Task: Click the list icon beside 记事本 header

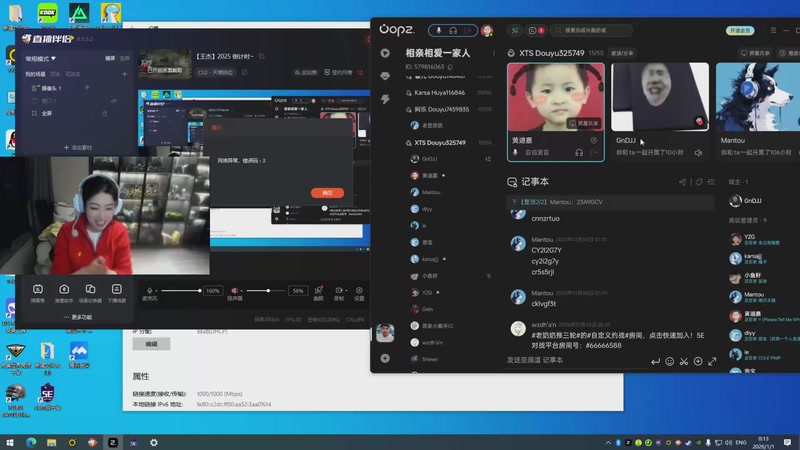Action: pyautogui.click(x=711, y=182)
